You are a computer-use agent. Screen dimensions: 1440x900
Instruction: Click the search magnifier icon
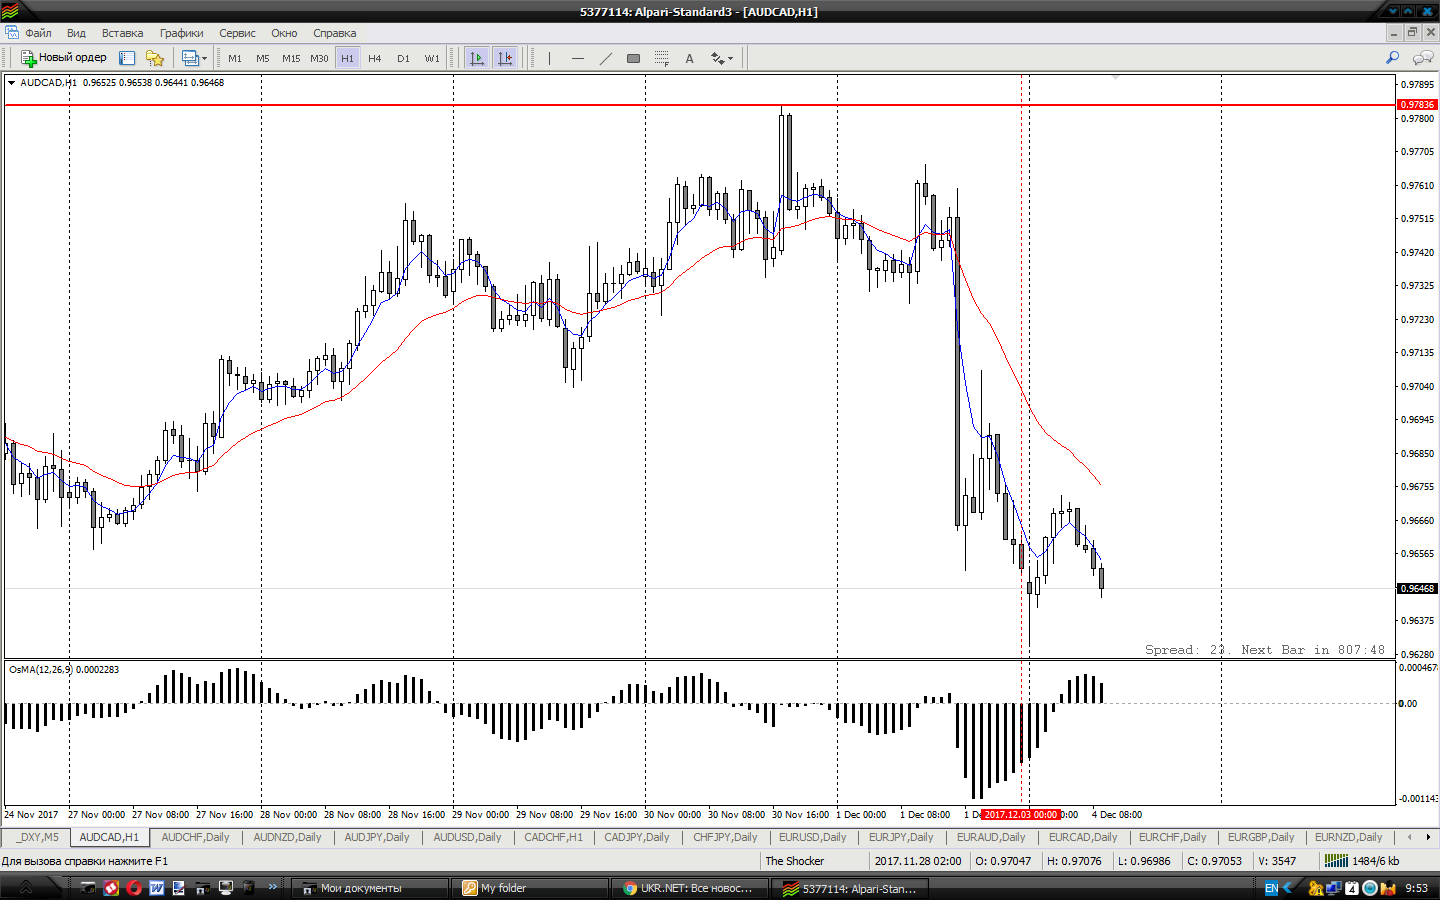(x=1392, y=58)
